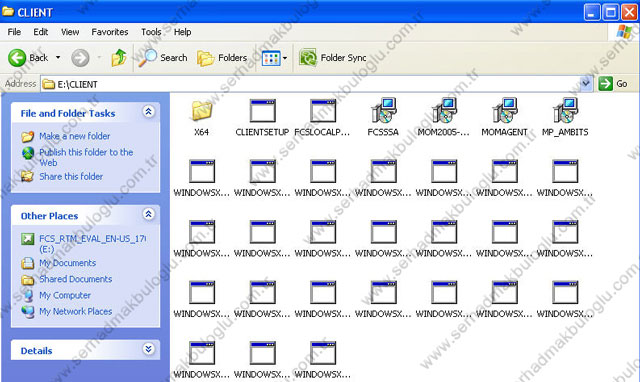Click the Make a new folder icon
Image resolution: width=640 pixels, height=382 pixels.
click(x=28, y=136)
